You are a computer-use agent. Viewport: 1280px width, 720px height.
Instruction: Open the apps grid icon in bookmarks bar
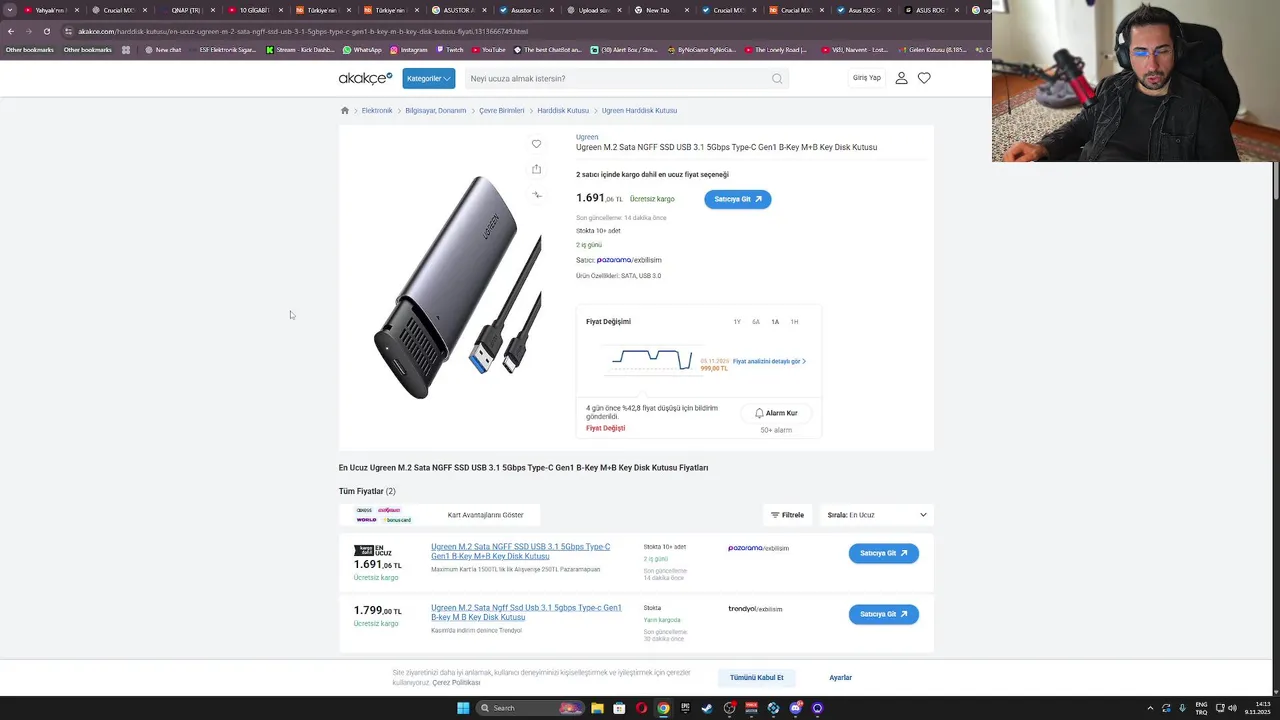tap(126, 50)
